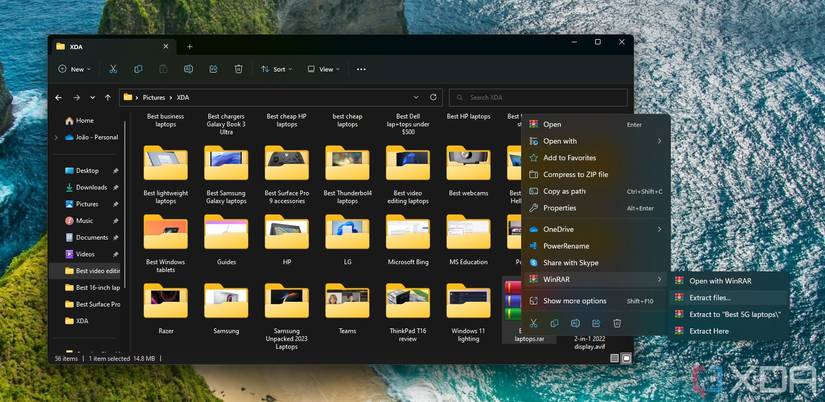Select Downloads in the sidebar
825x402 pixels.
[x=87, y=187]
